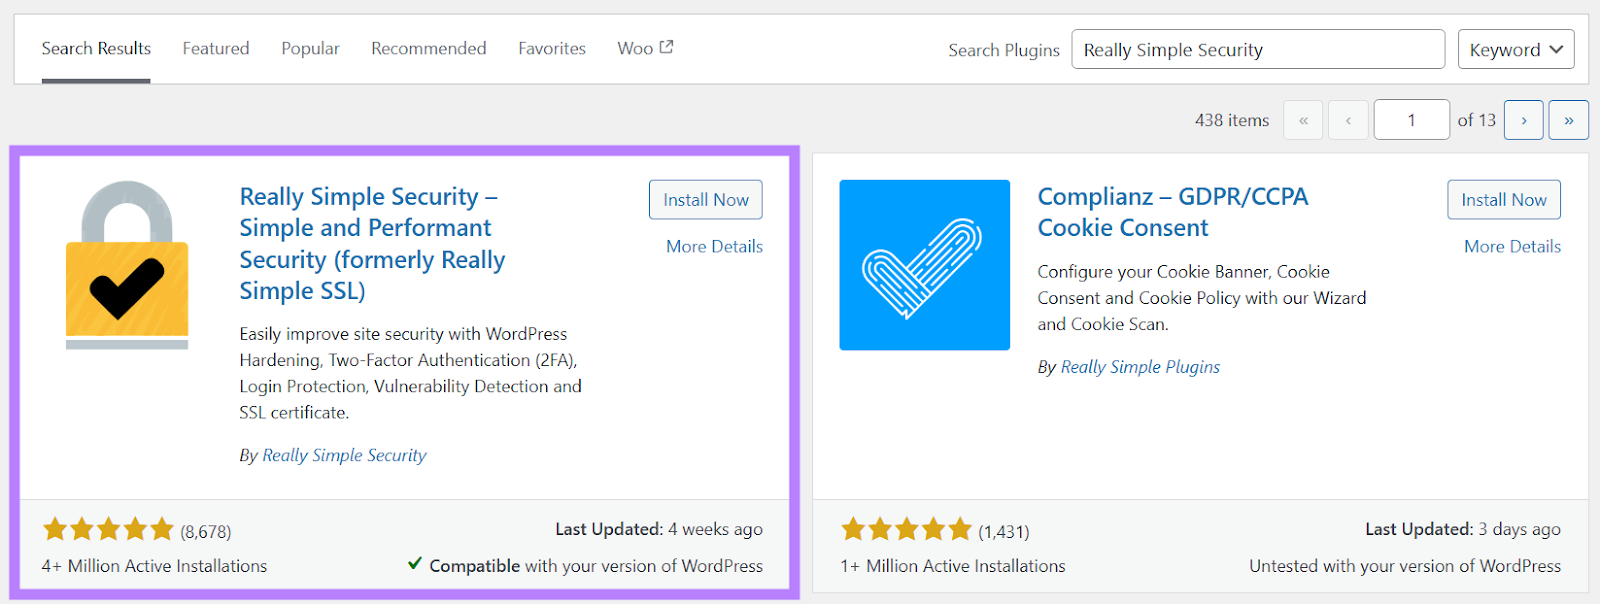Jump to last page of results
Viewport: 1600px width, 604px height.
pos(1568,120)
